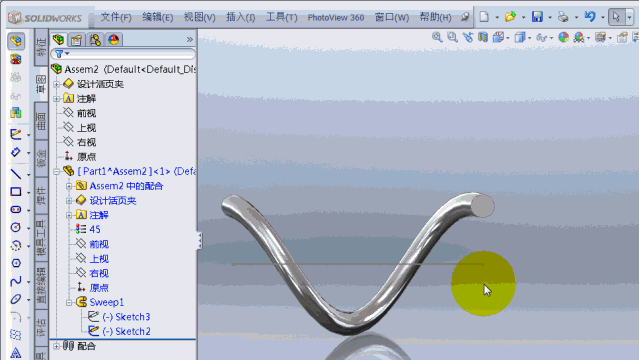Click Edit Appearance color ball

click(564, 38)
